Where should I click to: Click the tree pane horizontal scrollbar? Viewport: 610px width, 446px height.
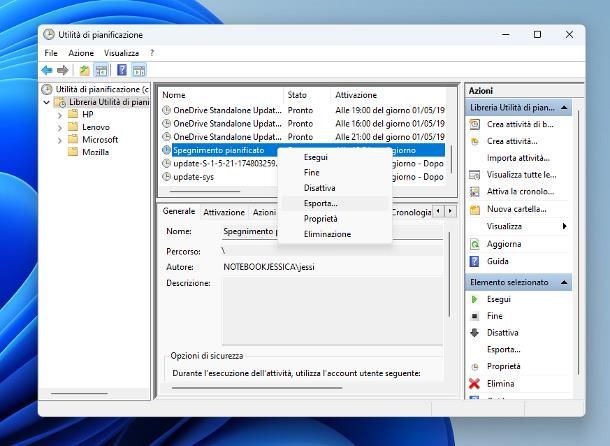[x=79, y=393]
